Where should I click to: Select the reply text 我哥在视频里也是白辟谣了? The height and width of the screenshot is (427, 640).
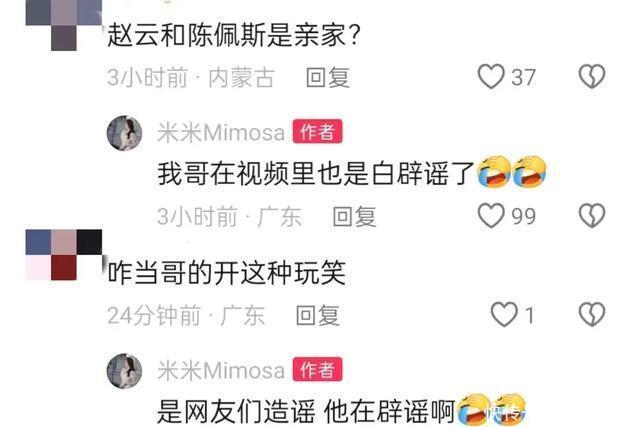coord(316,173)
